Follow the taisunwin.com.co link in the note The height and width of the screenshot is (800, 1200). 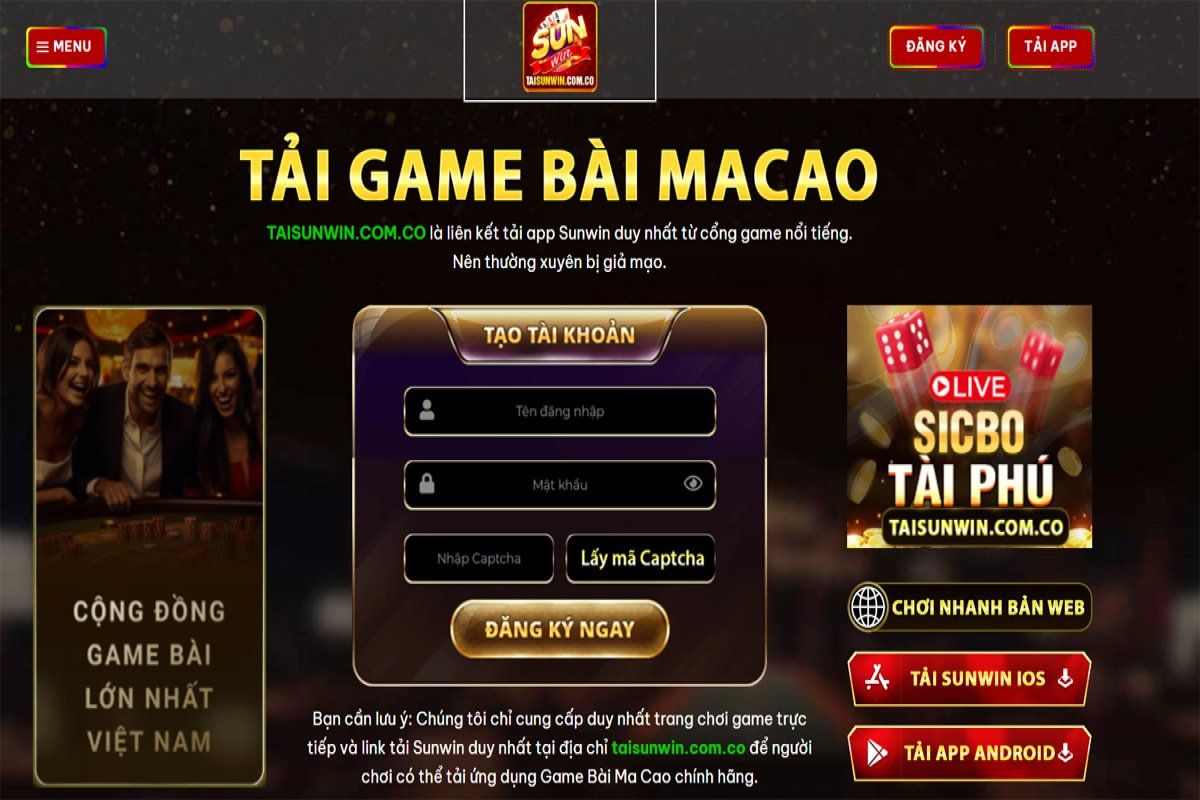(679, 747)
